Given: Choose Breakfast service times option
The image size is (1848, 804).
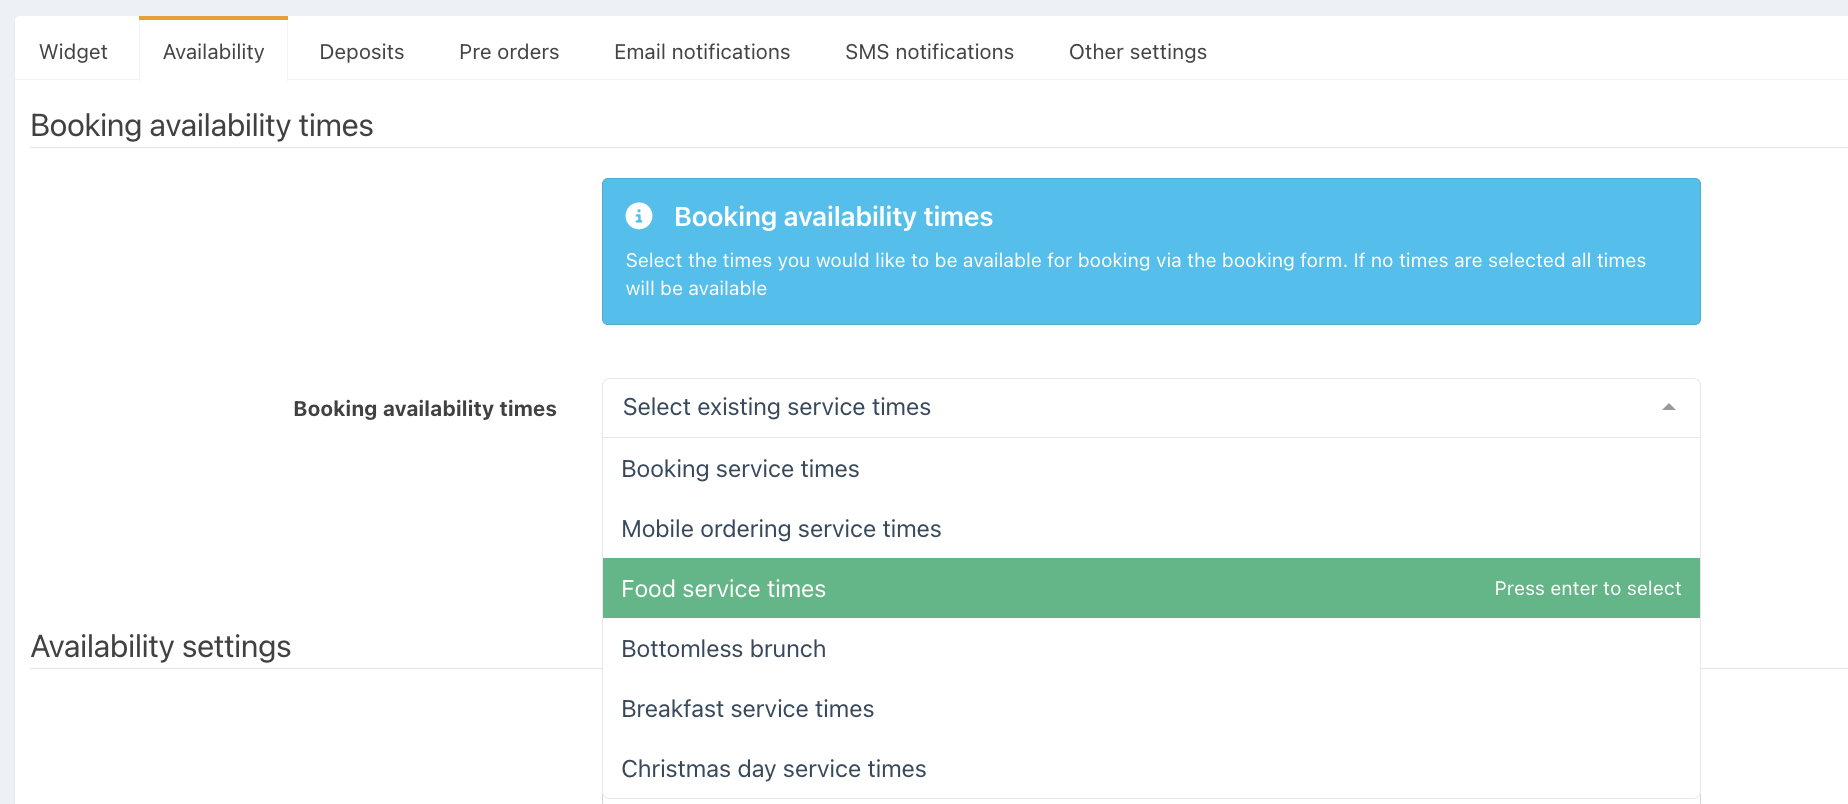Looking at the screenshot, I should point(747,709).
